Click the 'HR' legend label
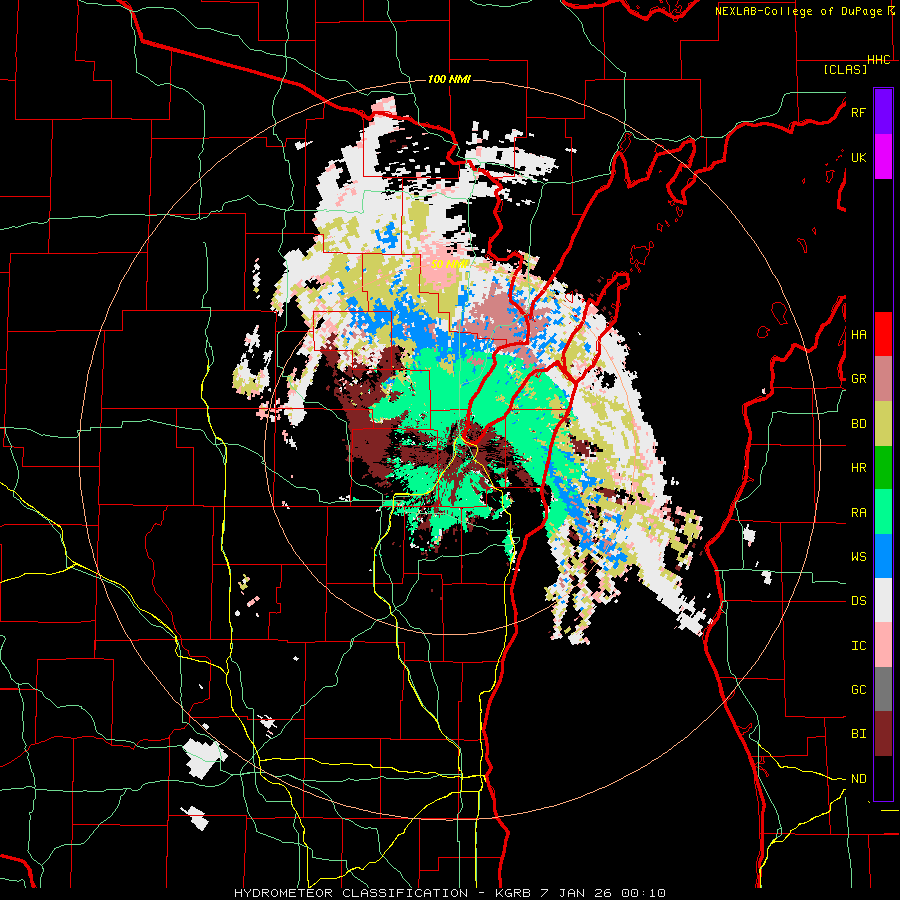 [858, 468]
